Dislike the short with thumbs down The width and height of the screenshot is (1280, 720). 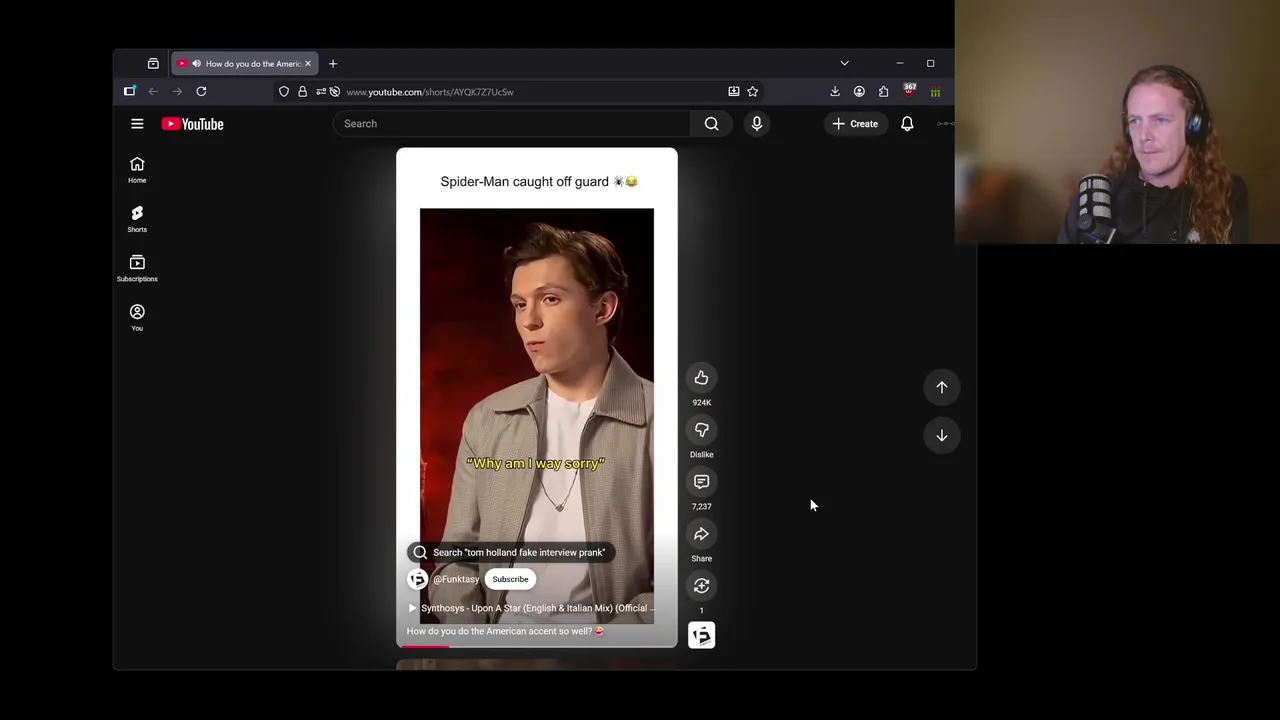tap(701, 430)
